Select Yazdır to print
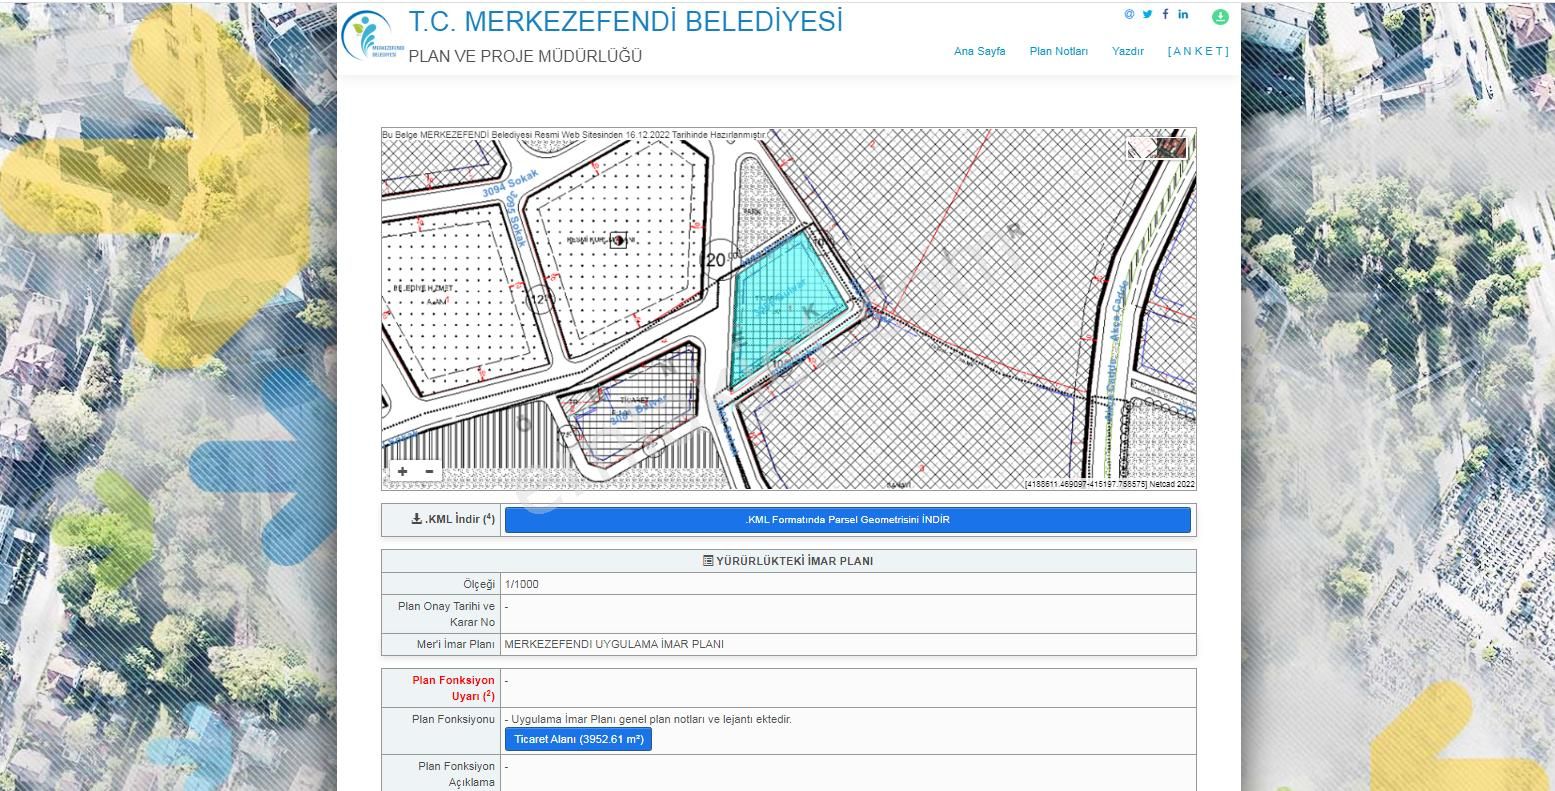Viewport: 1555px width, 791px height. coord(1127,51)
